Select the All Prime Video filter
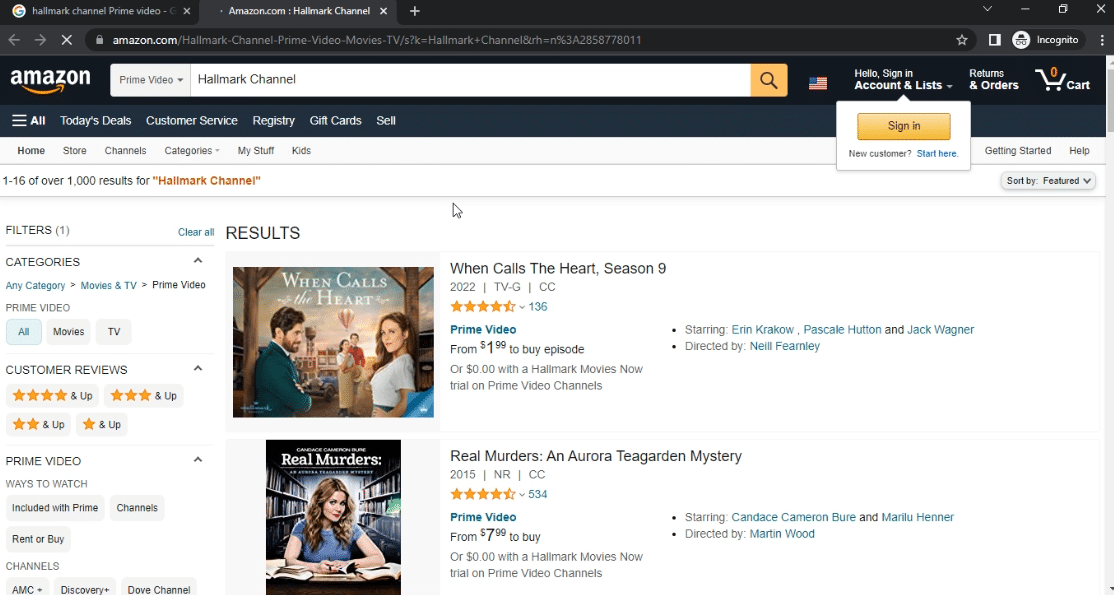This screenshot has height=595, width=1114. pos(23,332)
